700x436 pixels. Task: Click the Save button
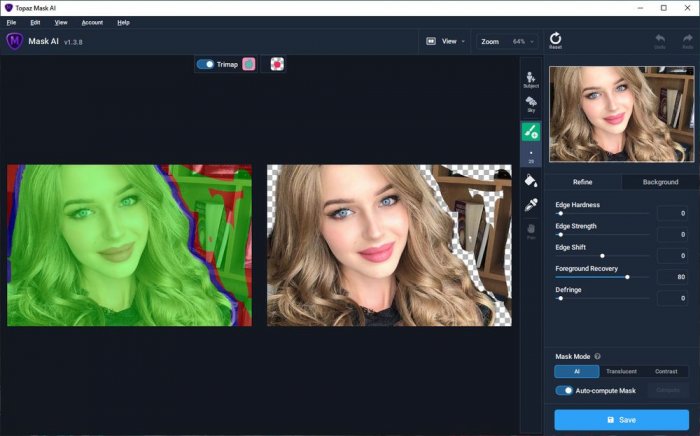[621, 420]
